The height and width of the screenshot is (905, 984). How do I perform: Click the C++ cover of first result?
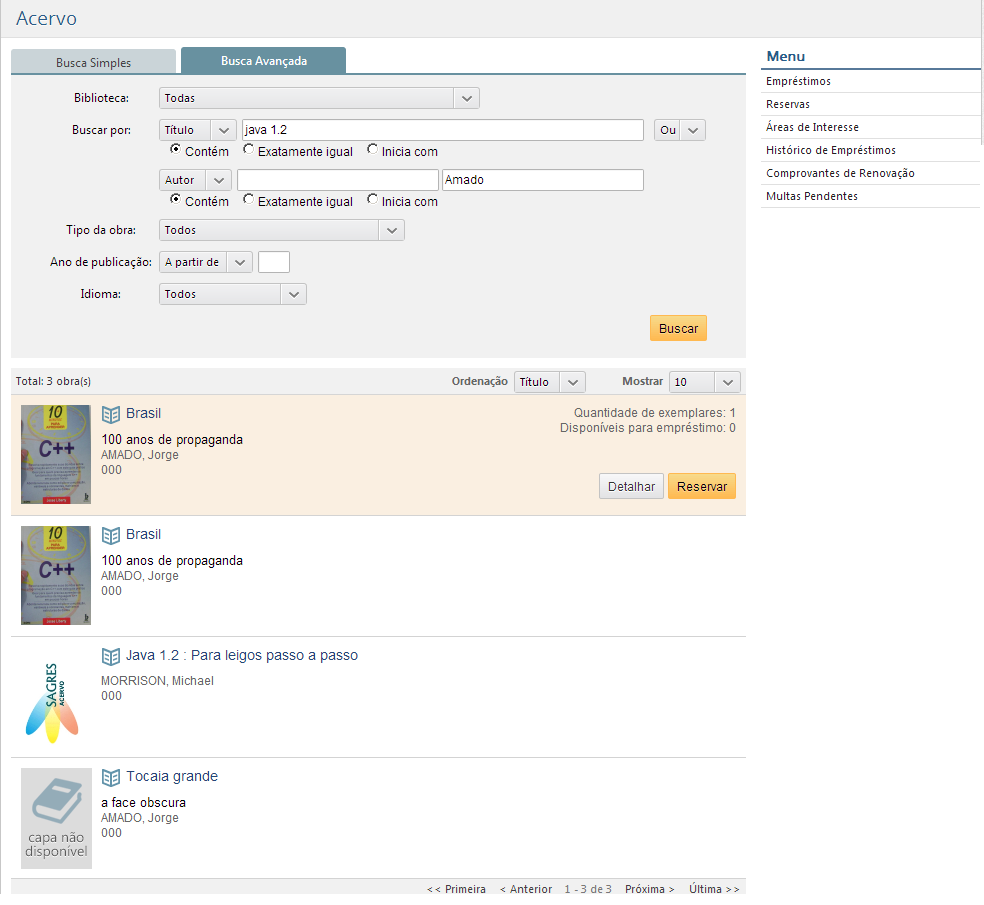tap(56, 455)
